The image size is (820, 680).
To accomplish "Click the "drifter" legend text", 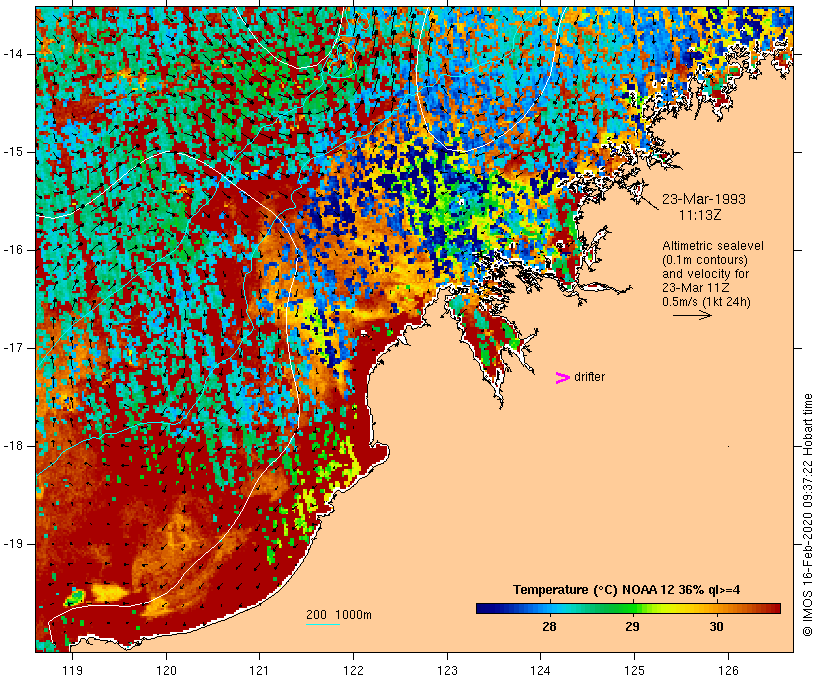I will tap(589, 377).
